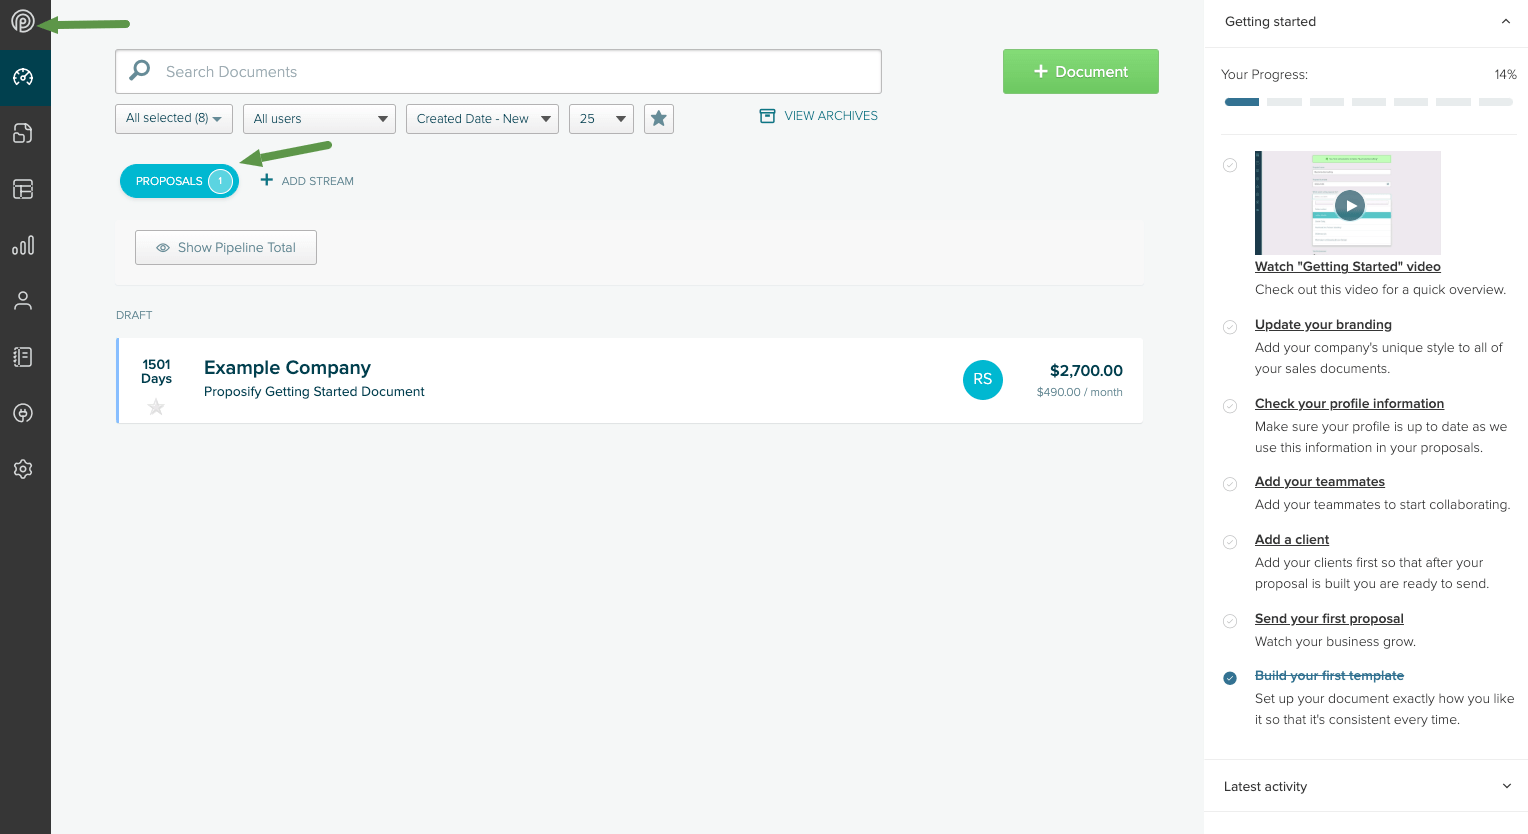This screenshot has width=1528, height=834.
Task: Open the Created Date - New sort dropdown
Action: point(482,119)
